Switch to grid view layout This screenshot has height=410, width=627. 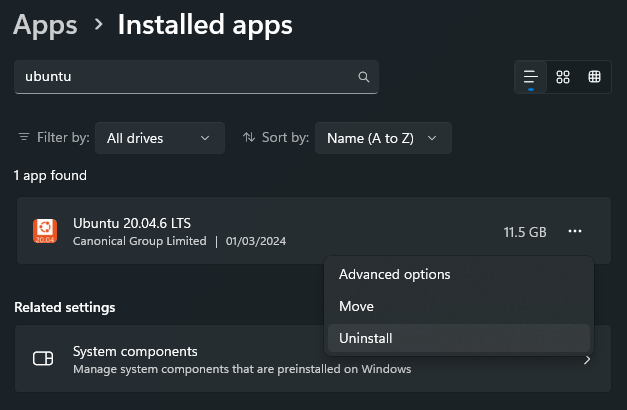563,77
